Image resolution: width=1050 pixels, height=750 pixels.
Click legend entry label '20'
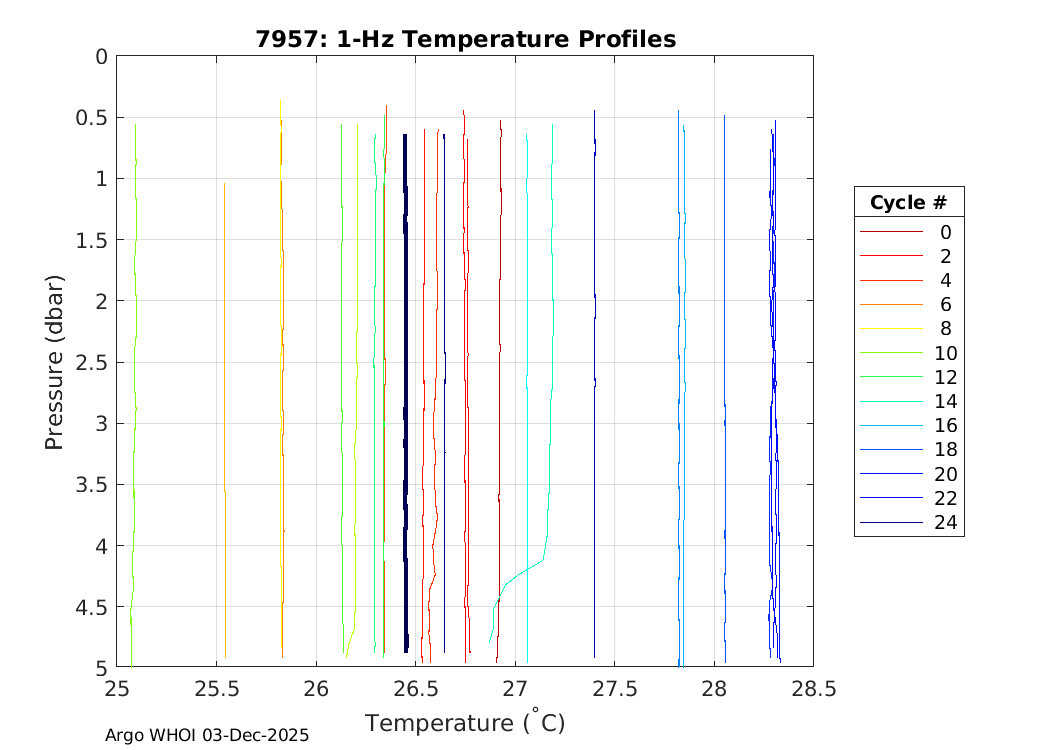coord(945,474)
